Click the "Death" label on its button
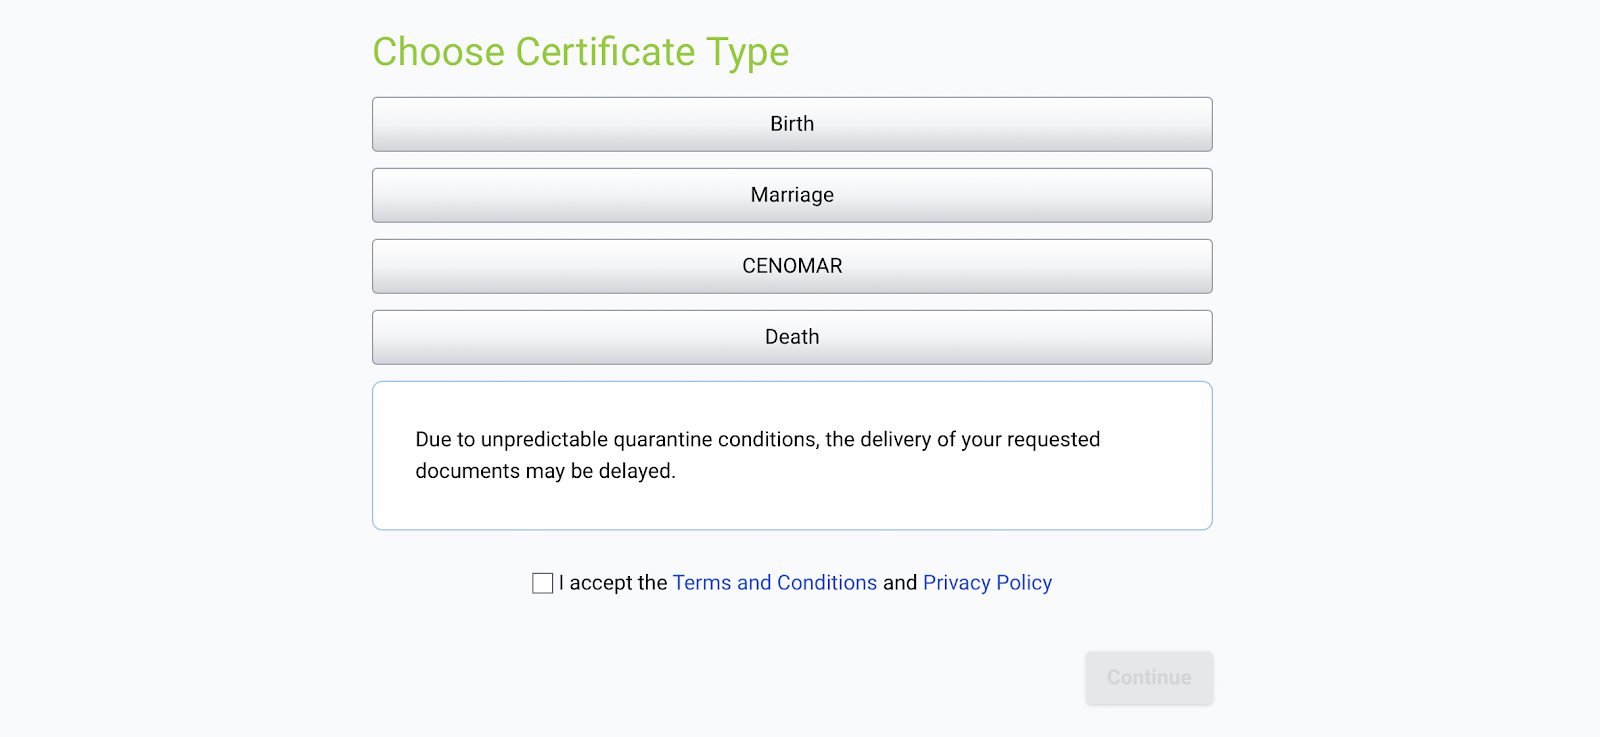The width and height of the screenshot is (1600, 737). coord(792,337)
